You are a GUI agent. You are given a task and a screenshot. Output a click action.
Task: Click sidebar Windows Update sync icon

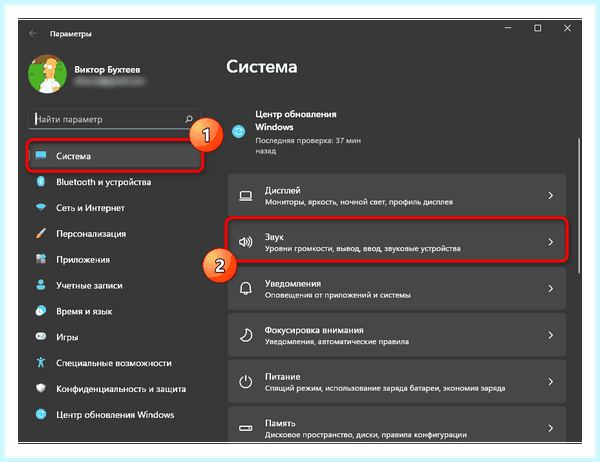click(41, 414)
